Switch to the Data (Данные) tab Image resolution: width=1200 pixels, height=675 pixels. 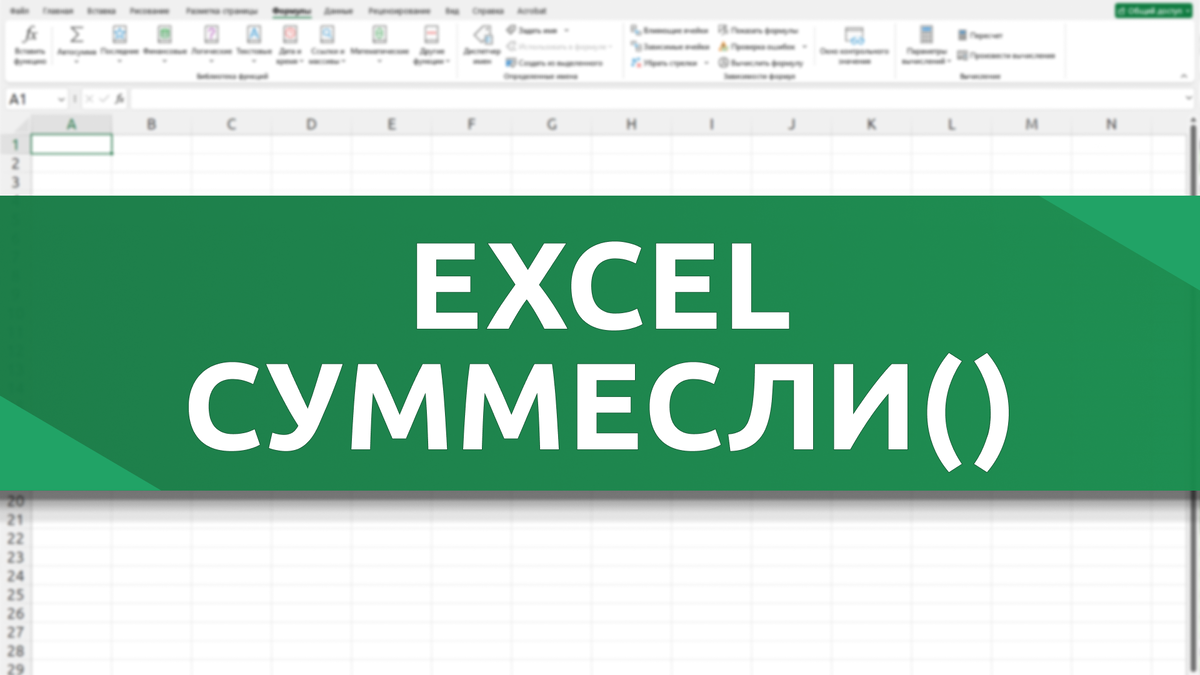(x=338, y=9)
